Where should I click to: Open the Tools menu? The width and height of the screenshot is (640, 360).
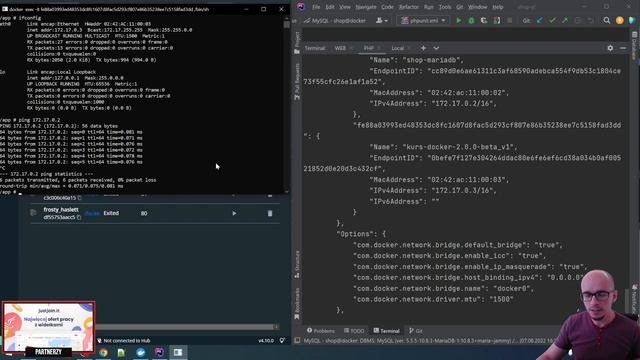[x=445, y=7]
